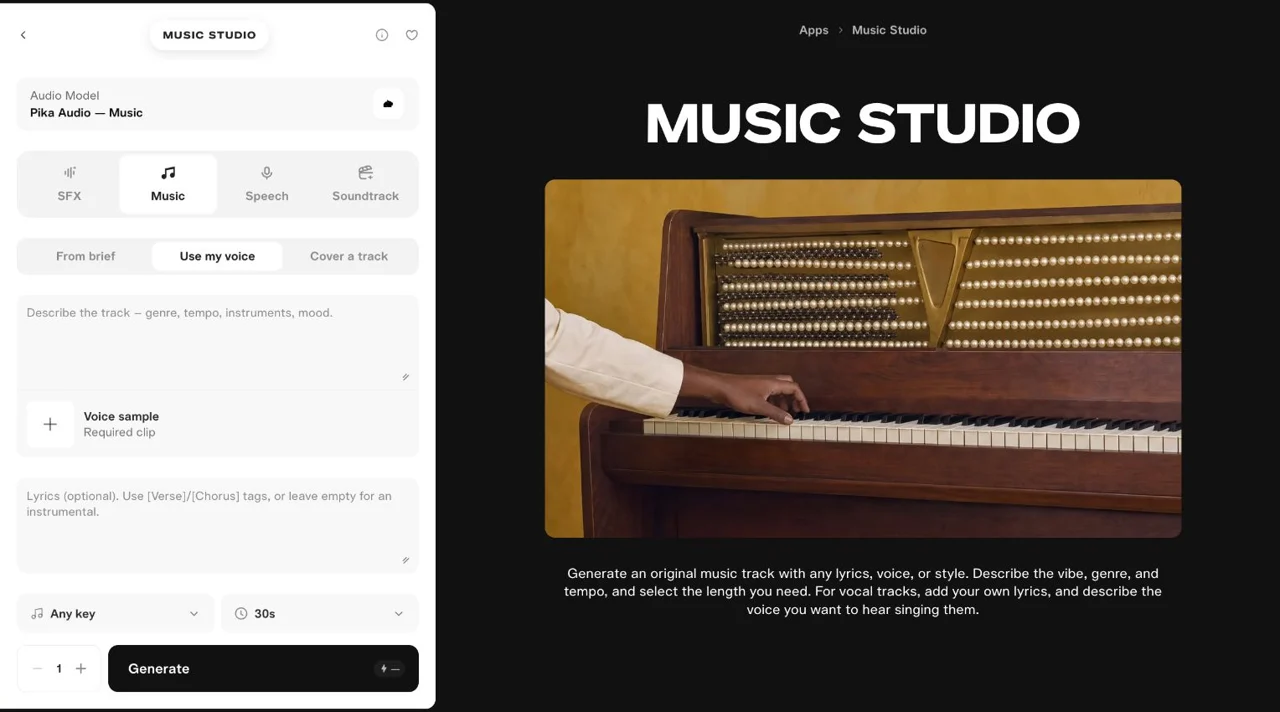The width and height of the screenshot is (1280, 712).
Task: Click the MUSIC STUDIO title pill
Action: (x=209, y=35)
